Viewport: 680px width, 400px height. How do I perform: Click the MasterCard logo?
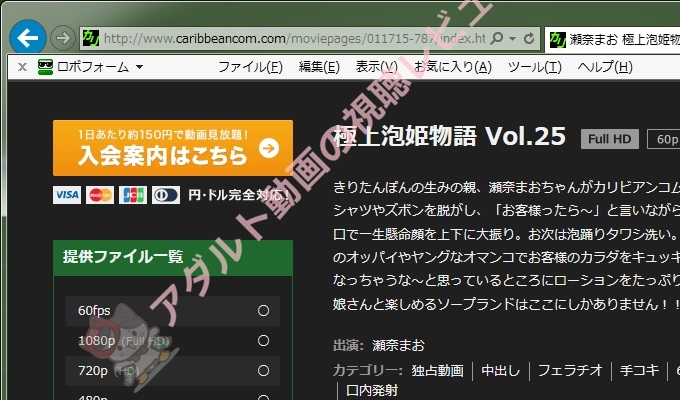click(100, 195)
